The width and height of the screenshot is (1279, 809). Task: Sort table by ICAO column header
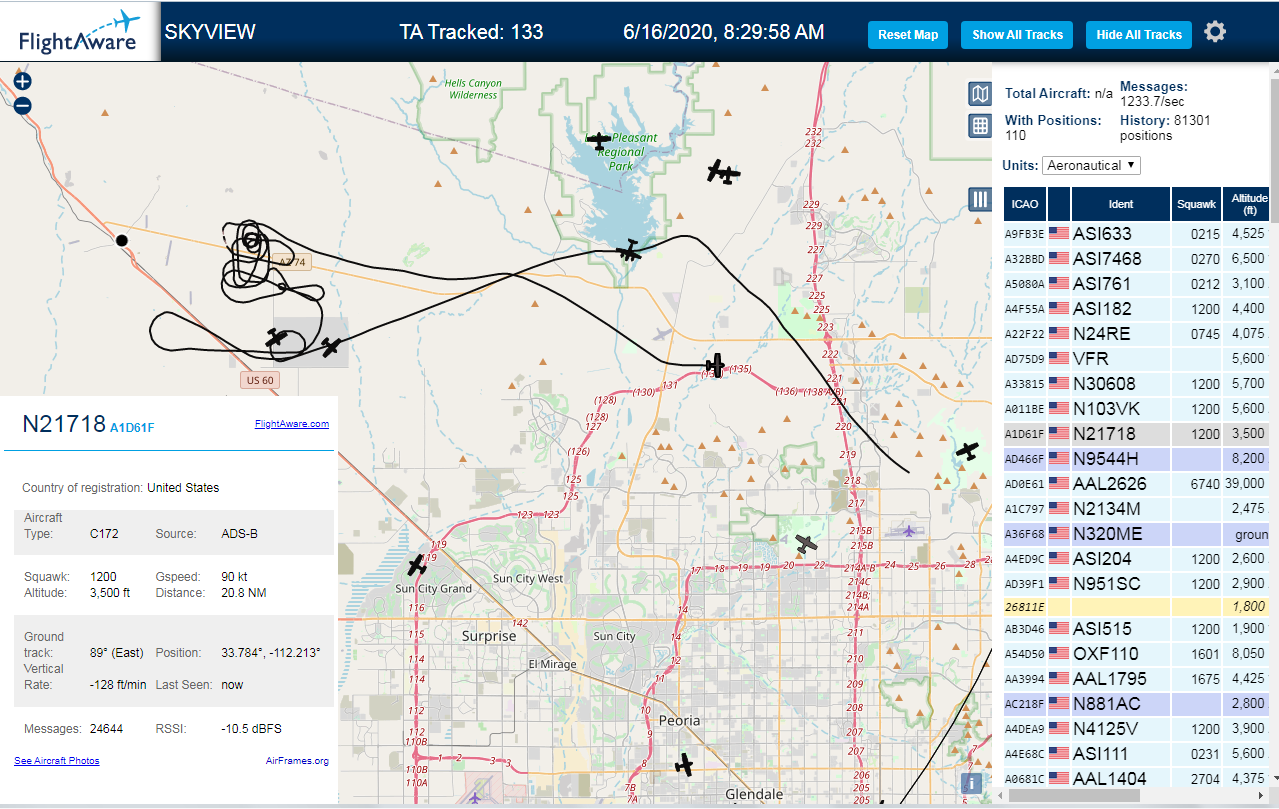1025,204
